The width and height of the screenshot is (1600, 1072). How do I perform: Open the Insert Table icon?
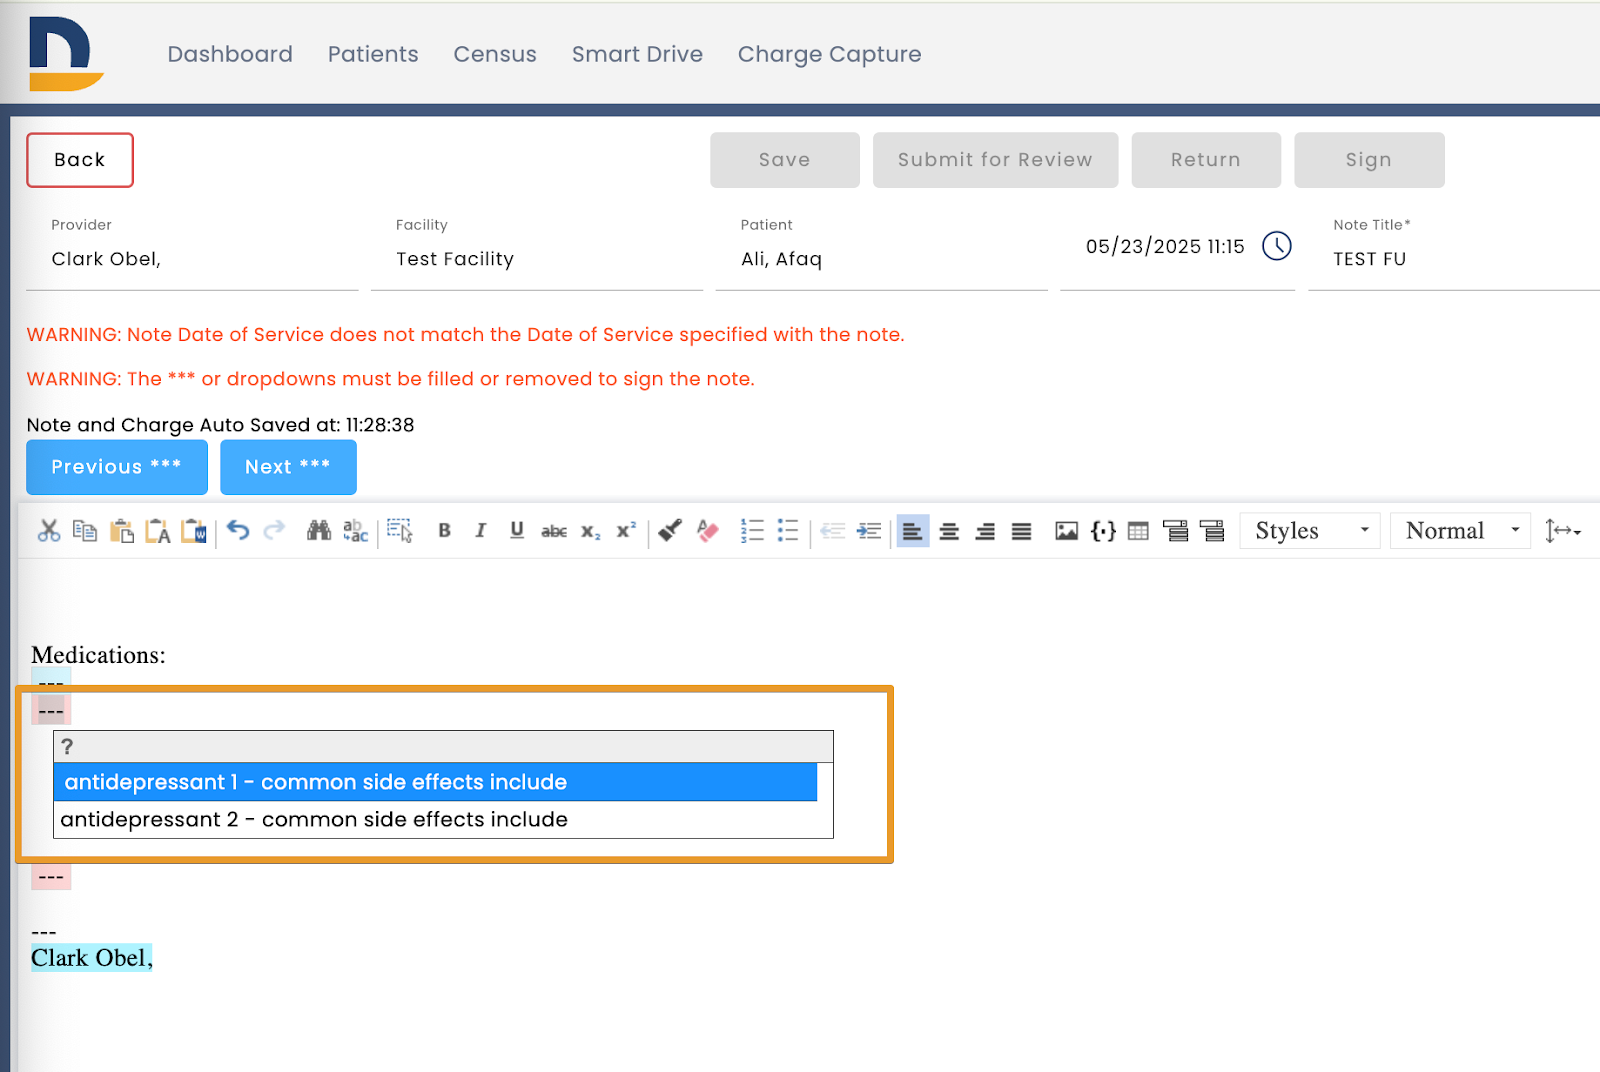[x=1138, y=531]
